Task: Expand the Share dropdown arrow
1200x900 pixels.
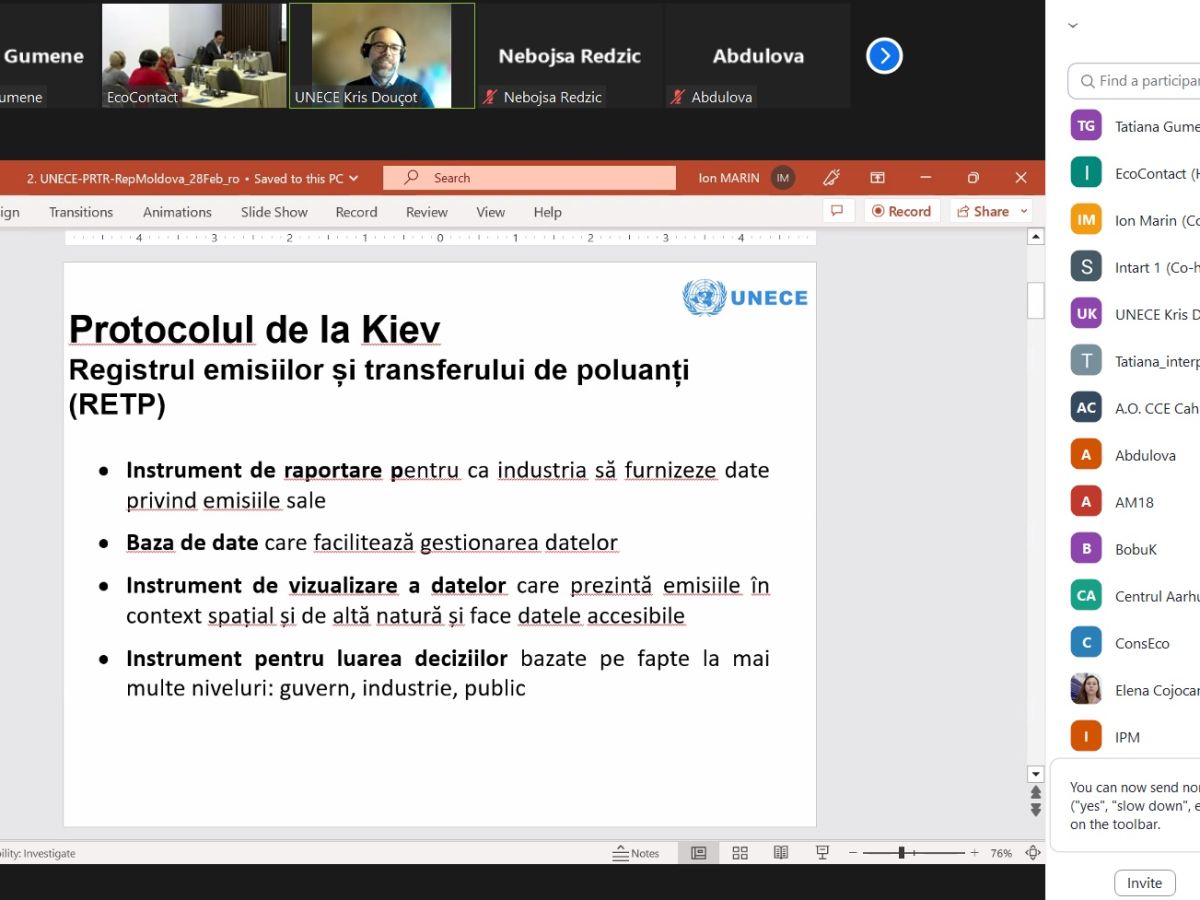Action: click(1024, 211)
